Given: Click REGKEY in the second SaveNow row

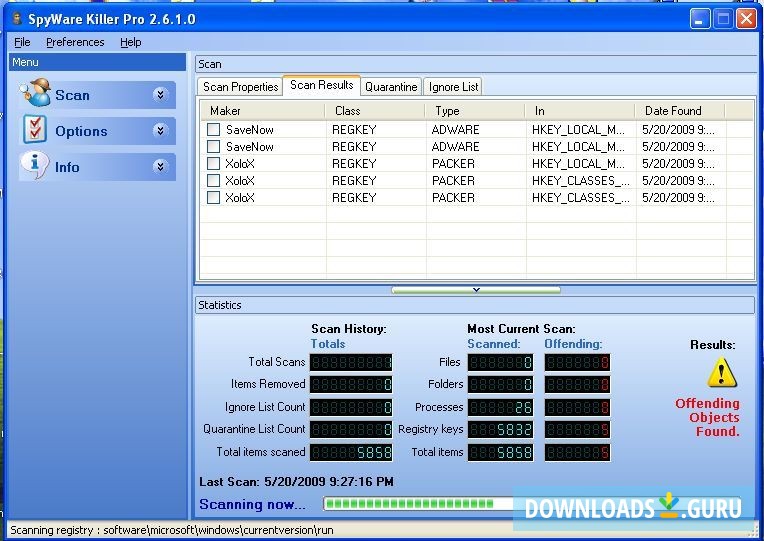Looking at the screenshot, I should [354, 147].
